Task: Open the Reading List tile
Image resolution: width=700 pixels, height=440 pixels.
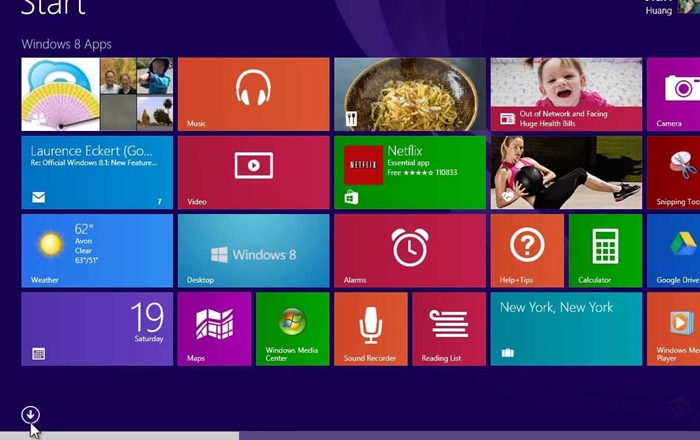Action: [449, 329]
